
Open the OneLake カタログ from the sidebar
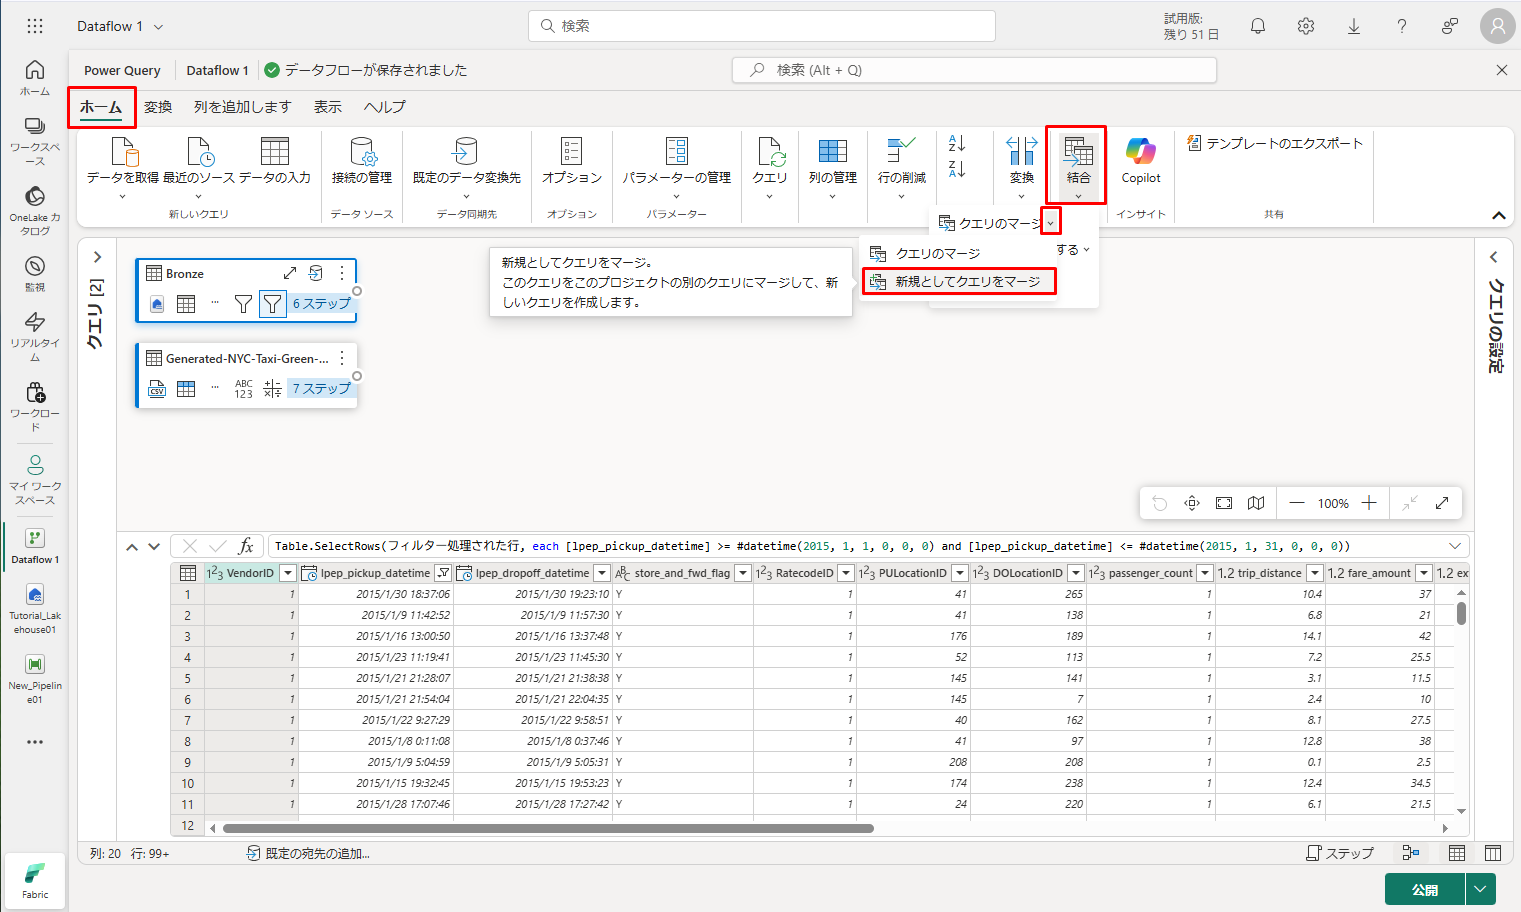point(35,208)
